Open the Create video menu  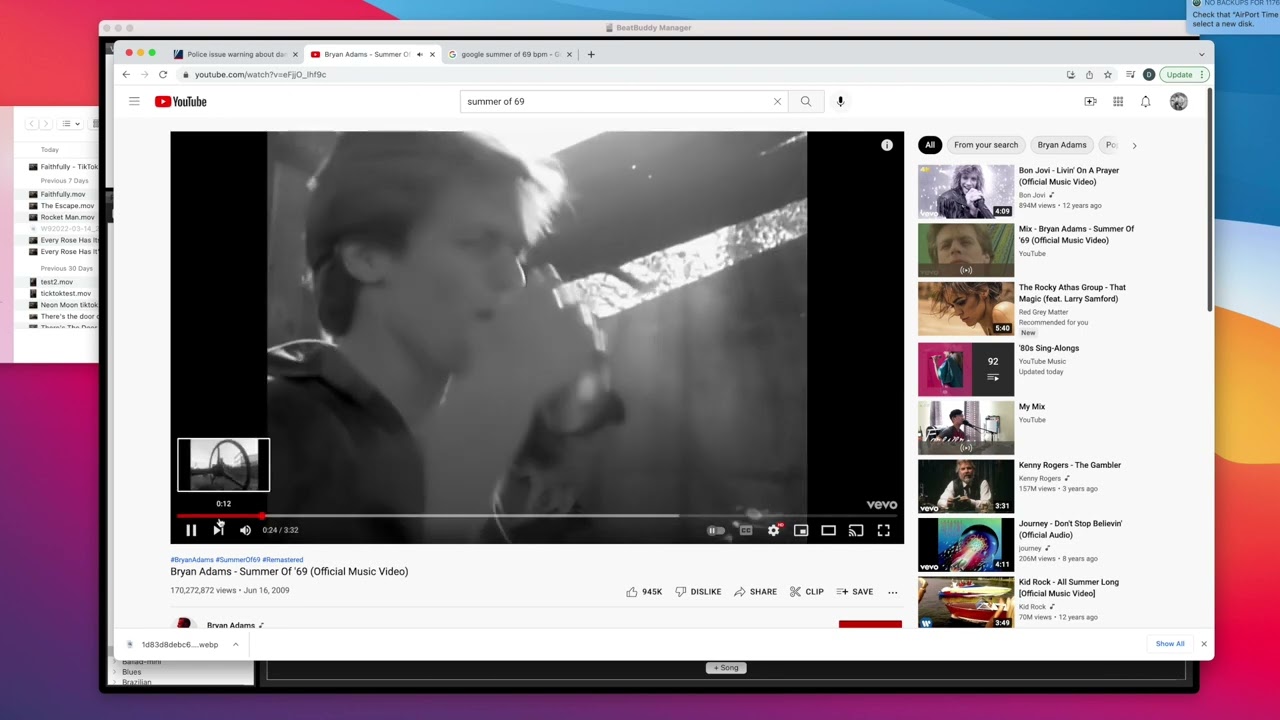pos(1090,101)
